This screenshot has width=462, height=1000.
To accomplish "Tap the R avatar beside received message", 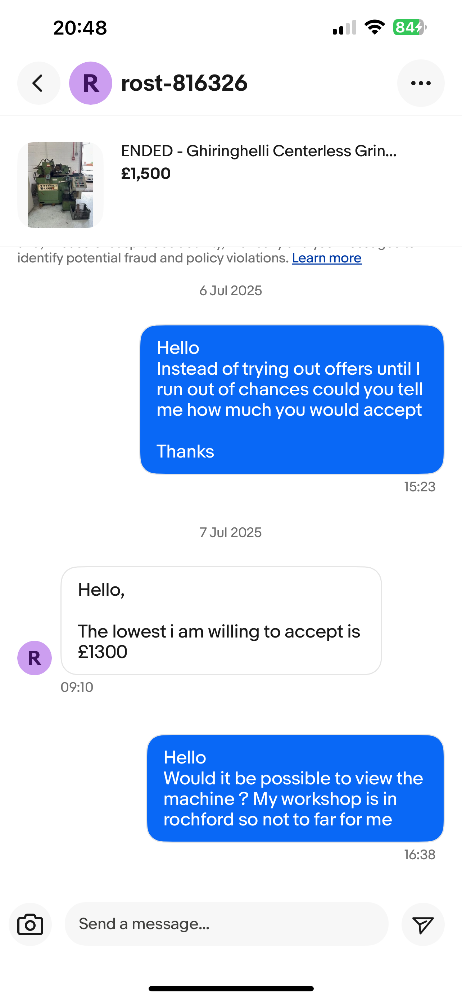I will (x=34, y=658).
